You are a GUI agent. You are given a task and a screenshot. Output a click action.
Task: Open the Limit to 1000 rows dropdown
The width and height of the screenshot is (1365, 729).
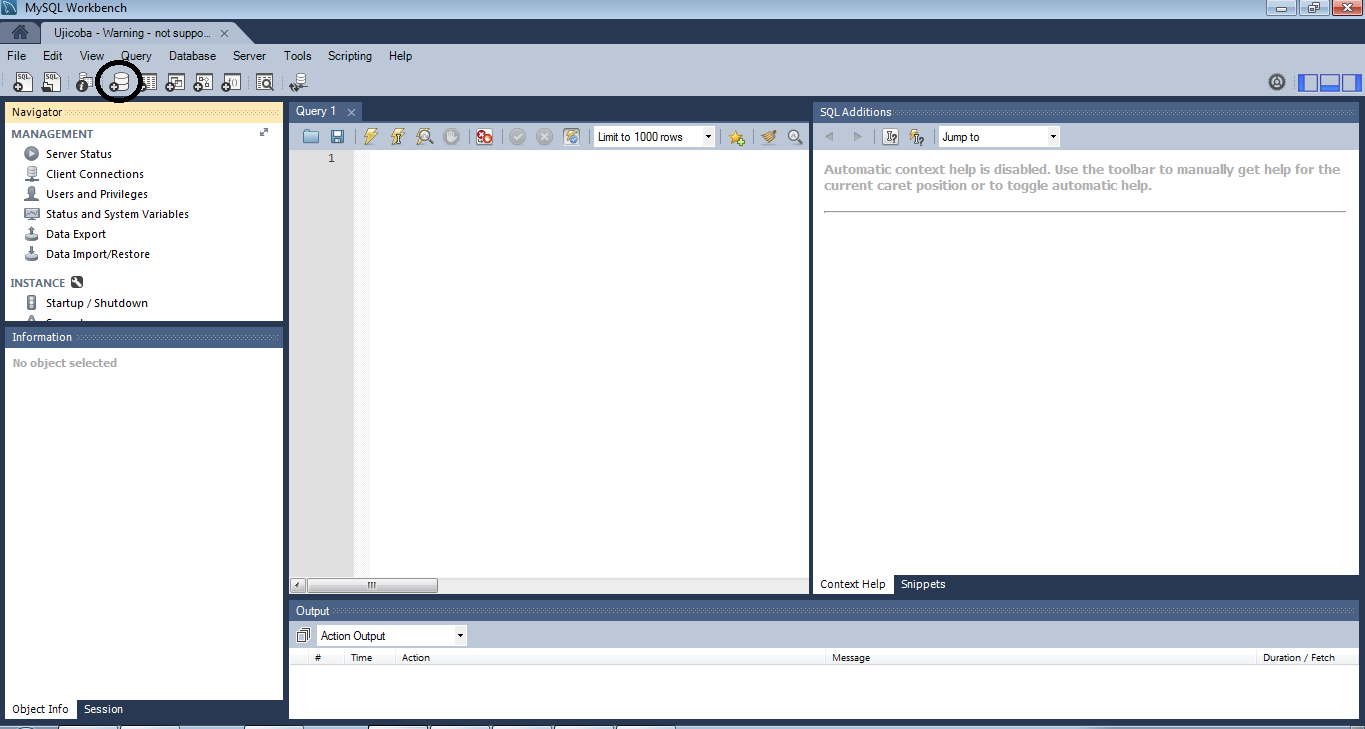coord(707,136)
